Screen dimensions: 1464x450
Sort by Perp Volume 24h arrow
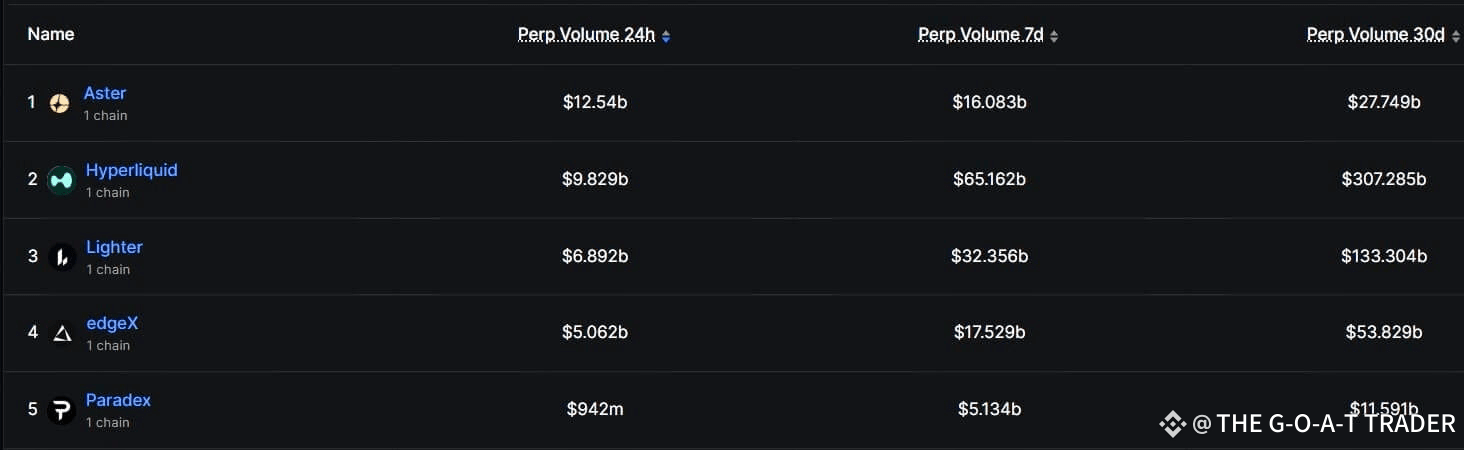point(666,36)
